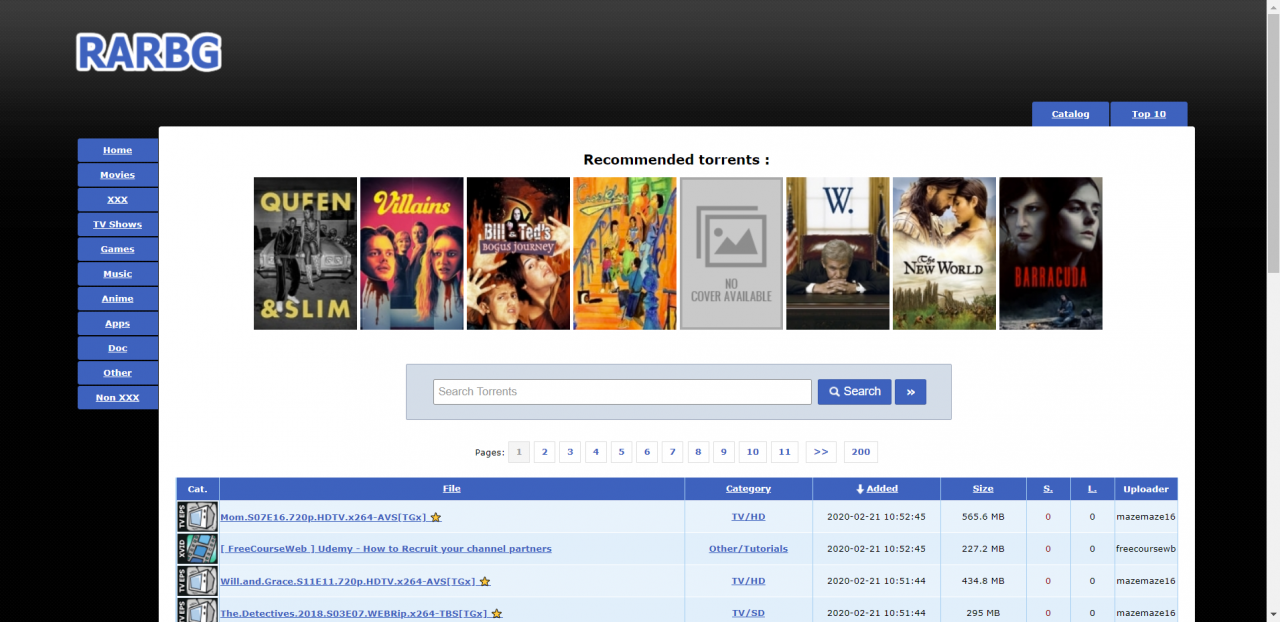Go to page 2

click(x=545, y=452)
